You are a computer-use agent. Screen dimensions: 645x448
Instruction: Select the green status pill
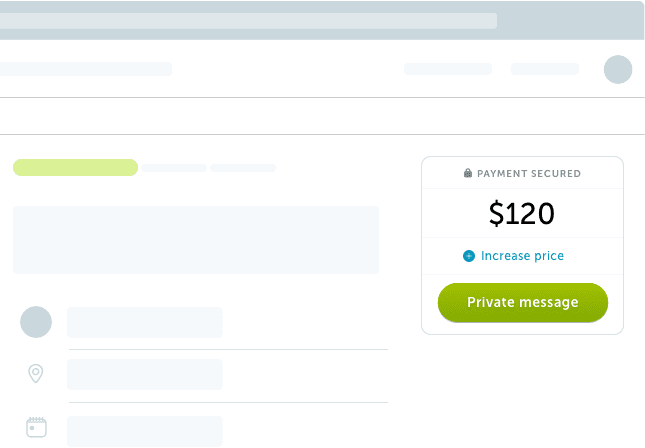(75, 167)
